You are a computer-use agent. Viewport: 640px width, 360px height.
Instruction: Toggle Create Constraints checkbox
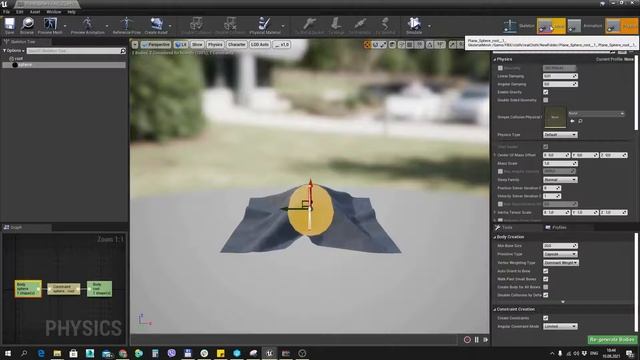(x=546, y=318)
